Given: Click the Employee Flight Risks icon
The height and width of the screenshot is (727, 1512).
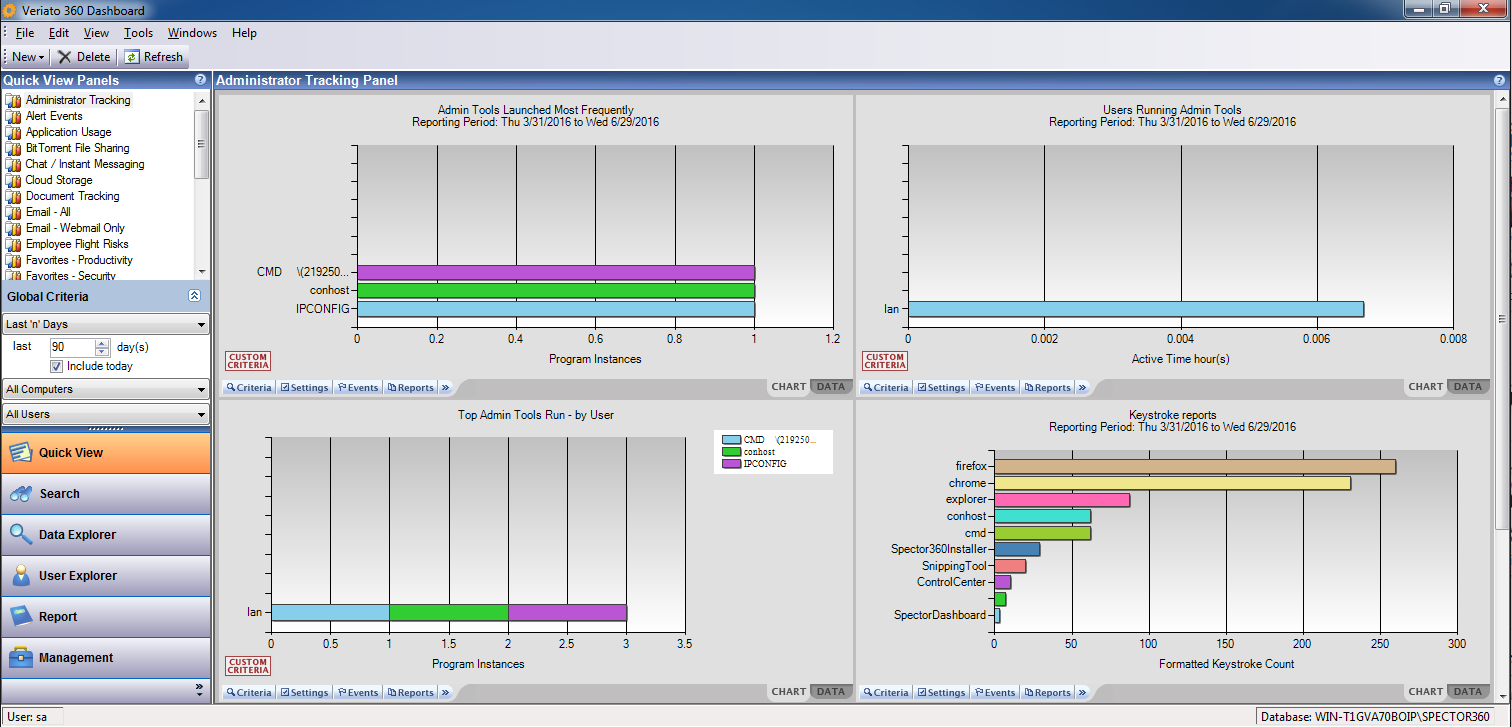Looking at the screenshot, I should (13, 244).
